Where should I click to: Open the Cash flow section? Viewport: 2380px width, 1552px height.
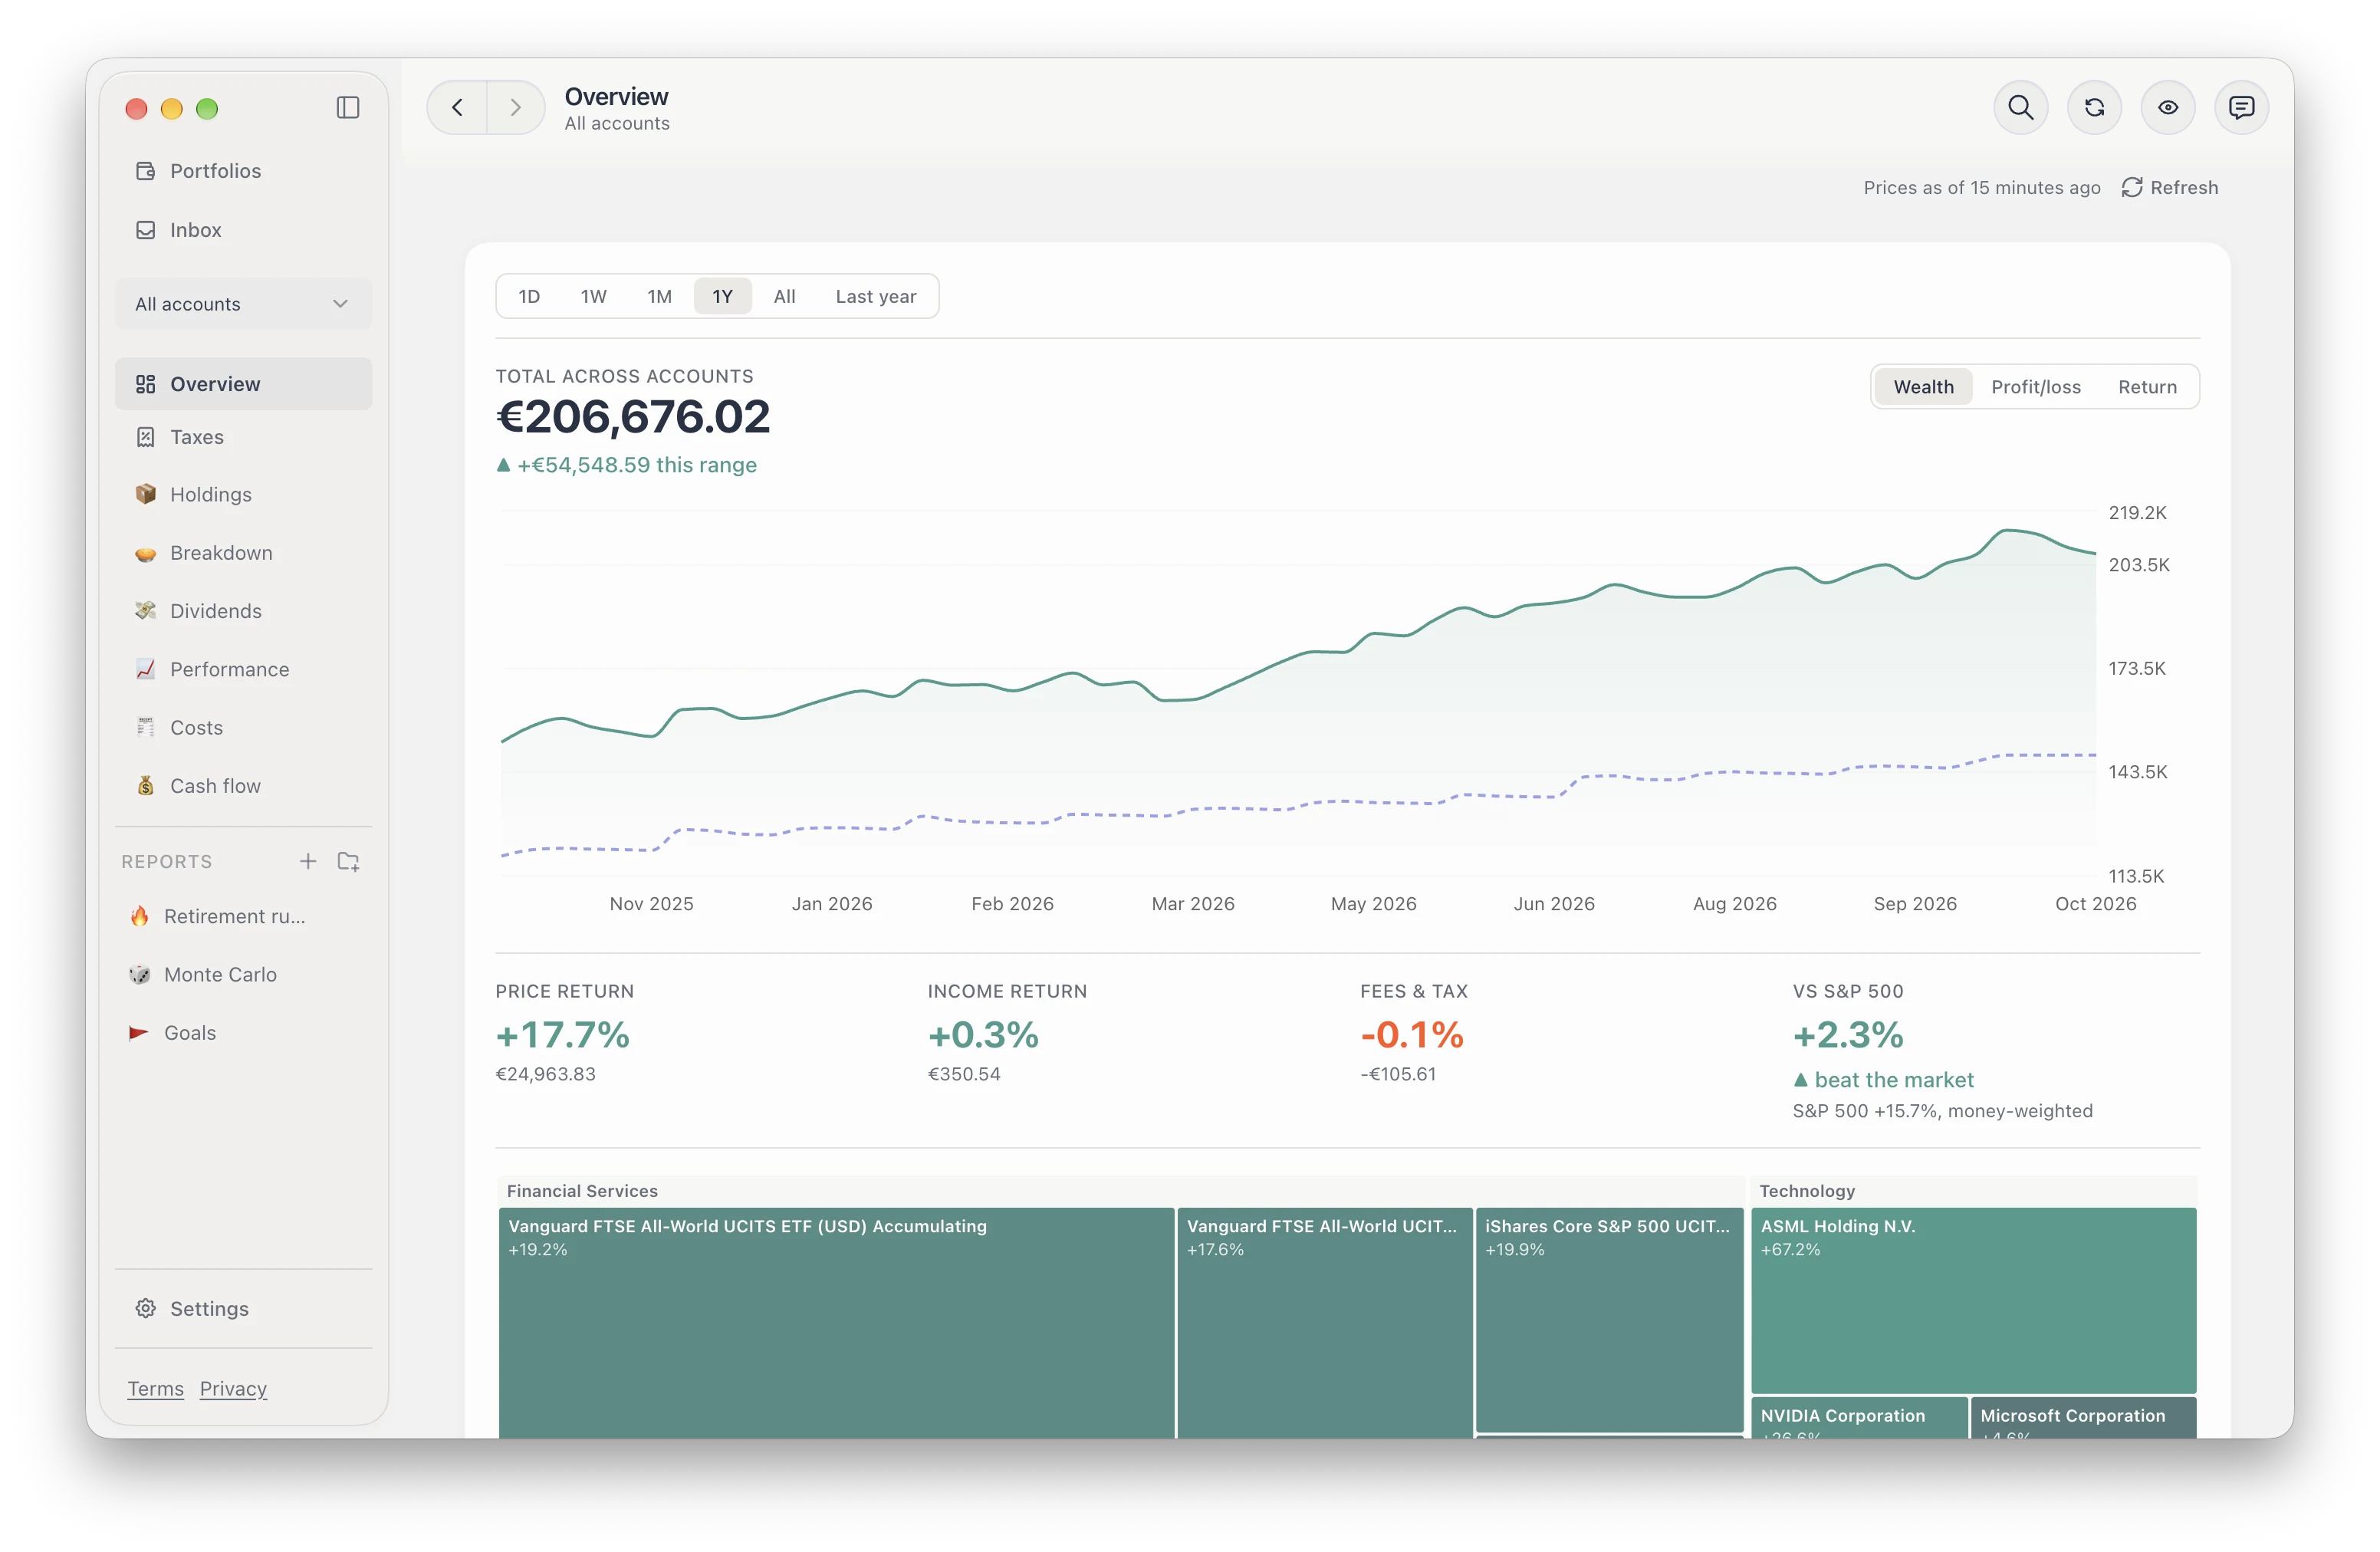point(243,786)
